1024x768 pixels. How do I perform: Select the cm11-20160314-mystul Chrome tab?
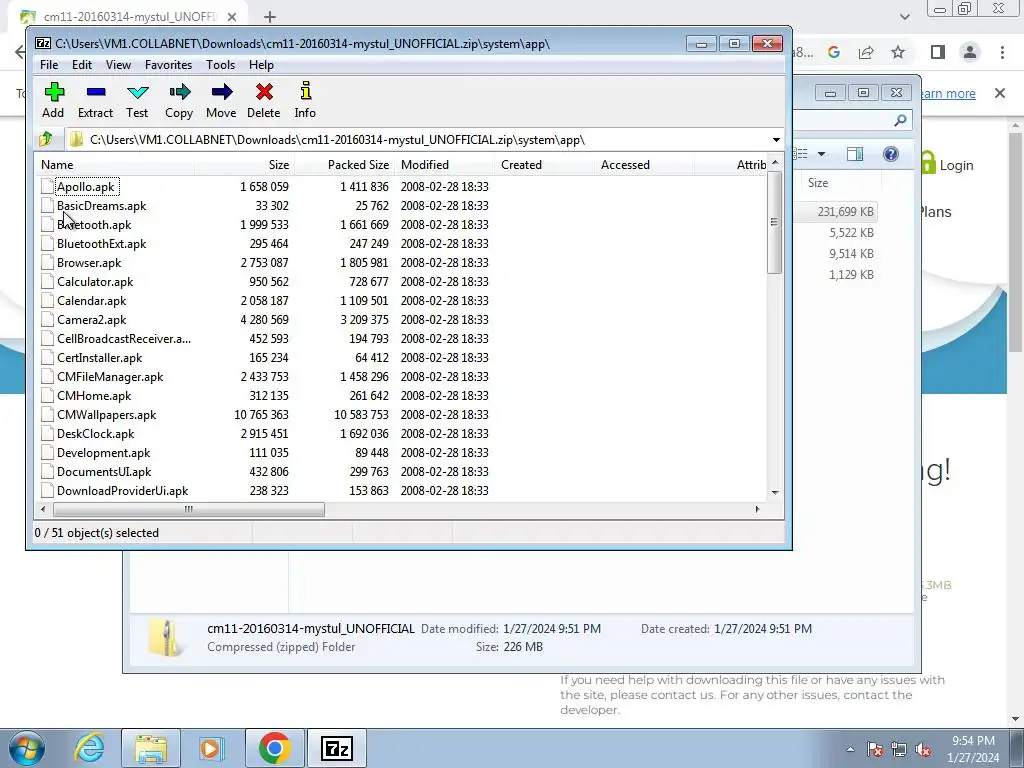127,17
